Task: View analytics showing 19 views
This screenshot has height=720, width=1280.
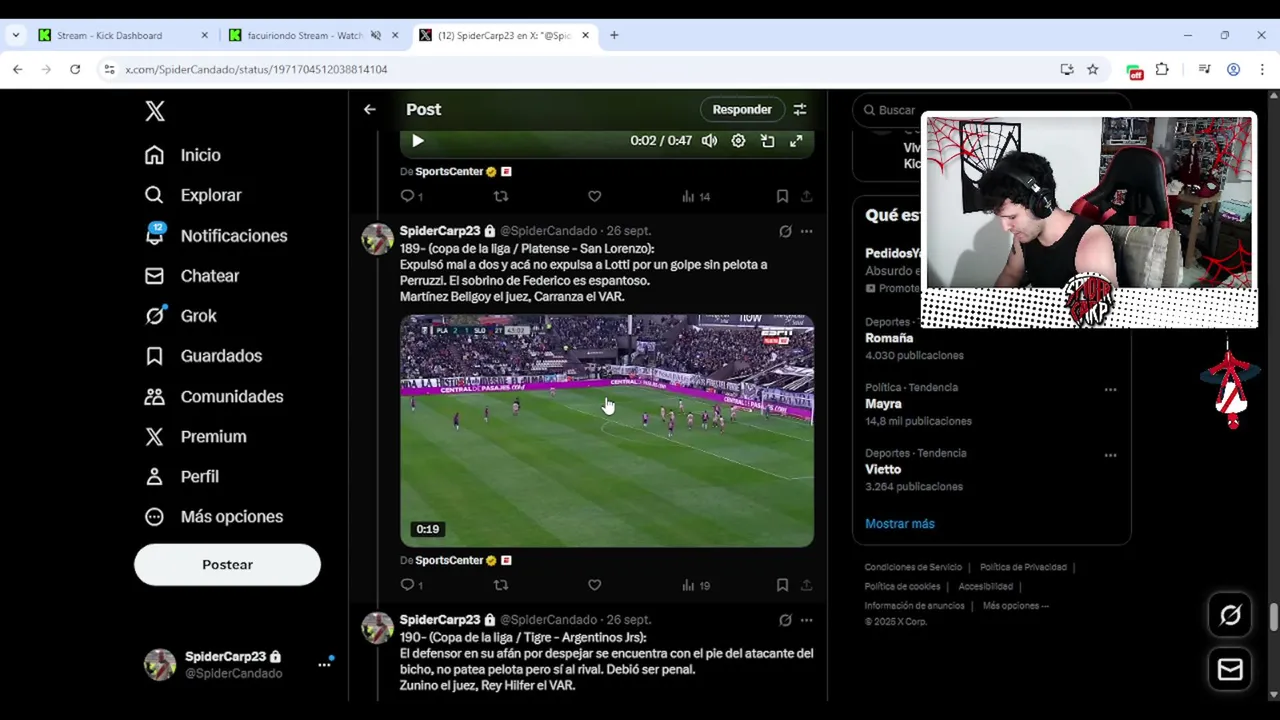Action: [x=696, y=585]
